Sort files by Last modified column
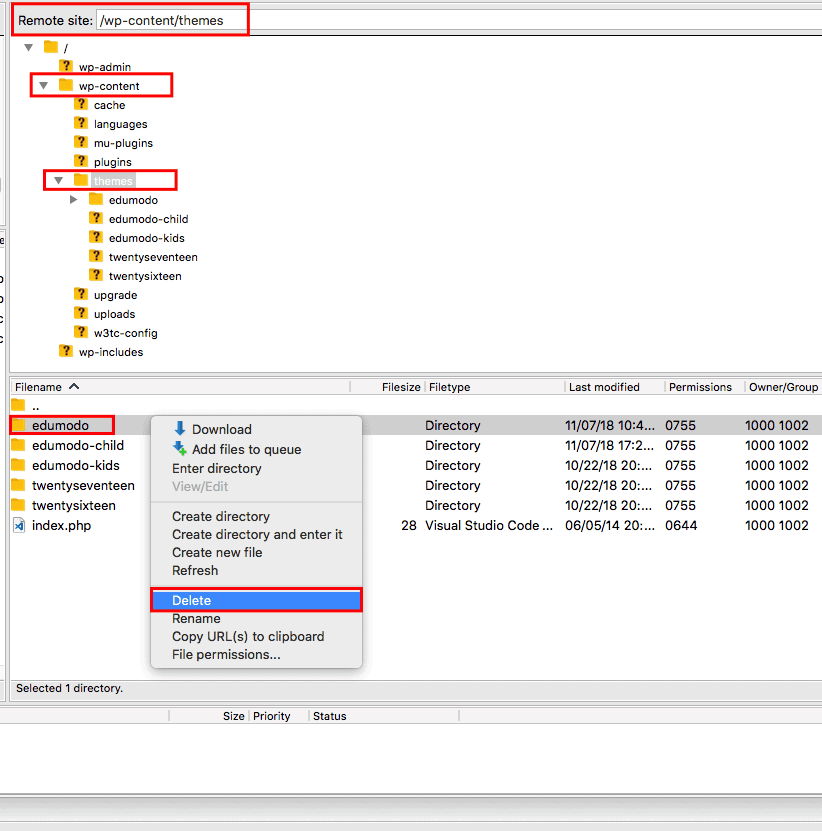Image resolution: width=822 pixels, height=831 pixels. (x=604, y=387)
